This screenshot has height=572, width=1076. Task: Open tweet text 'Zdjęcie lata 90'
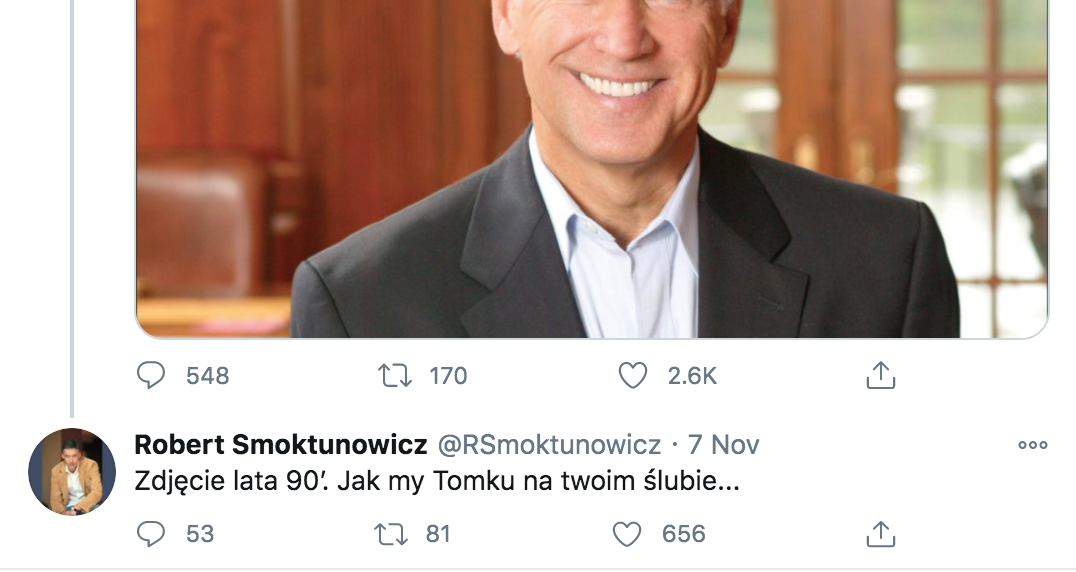point(437,481)
